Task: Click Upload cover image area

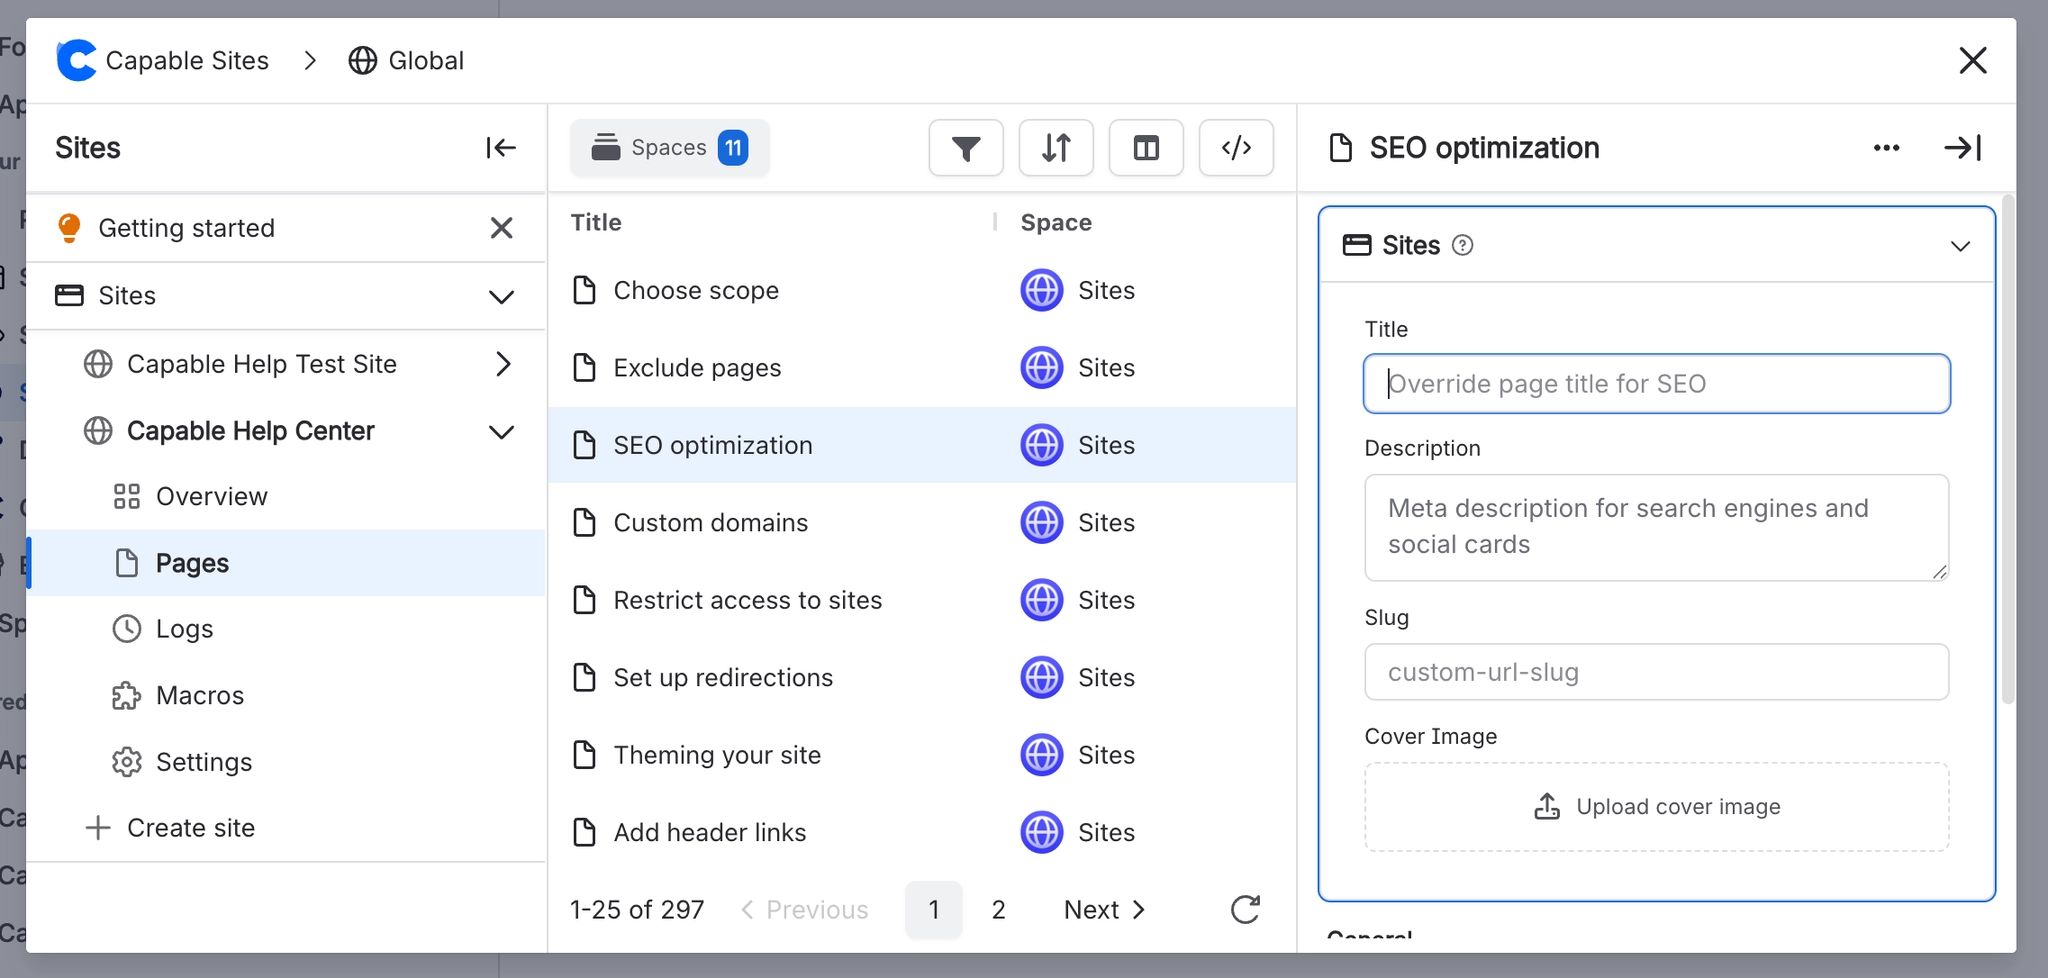Action: click(1656, 807)
